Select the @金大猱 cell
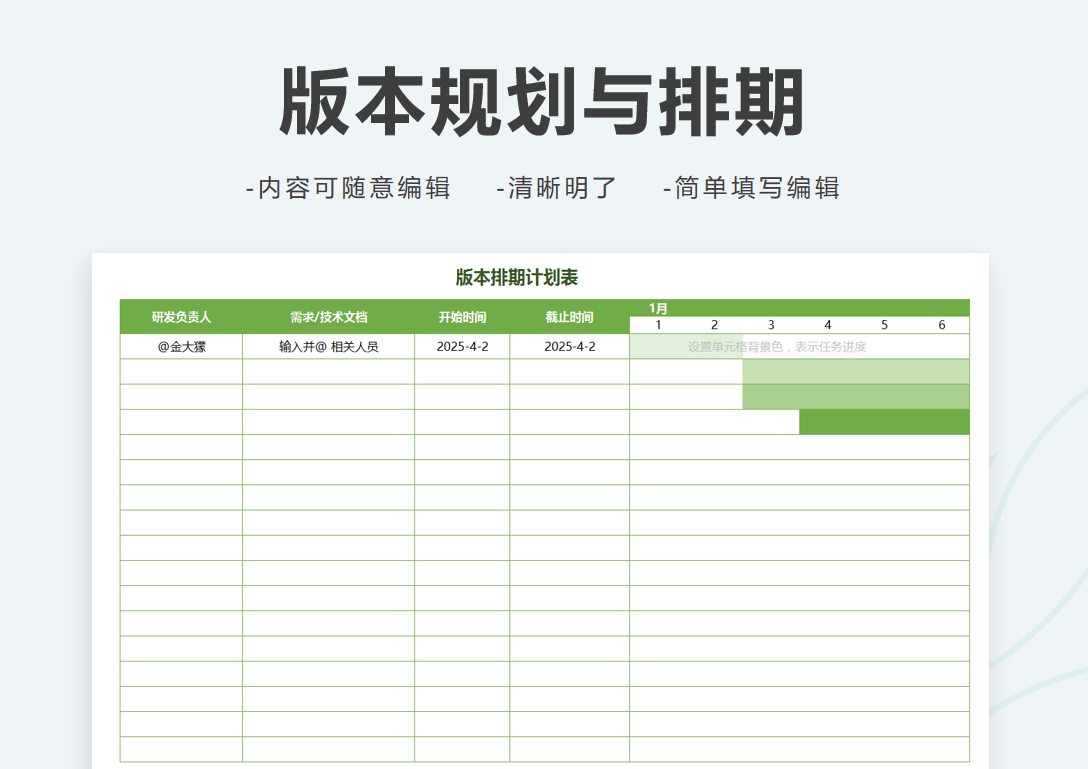The height and width of the screenshot is (769, 1088). [x=181, y=347]
